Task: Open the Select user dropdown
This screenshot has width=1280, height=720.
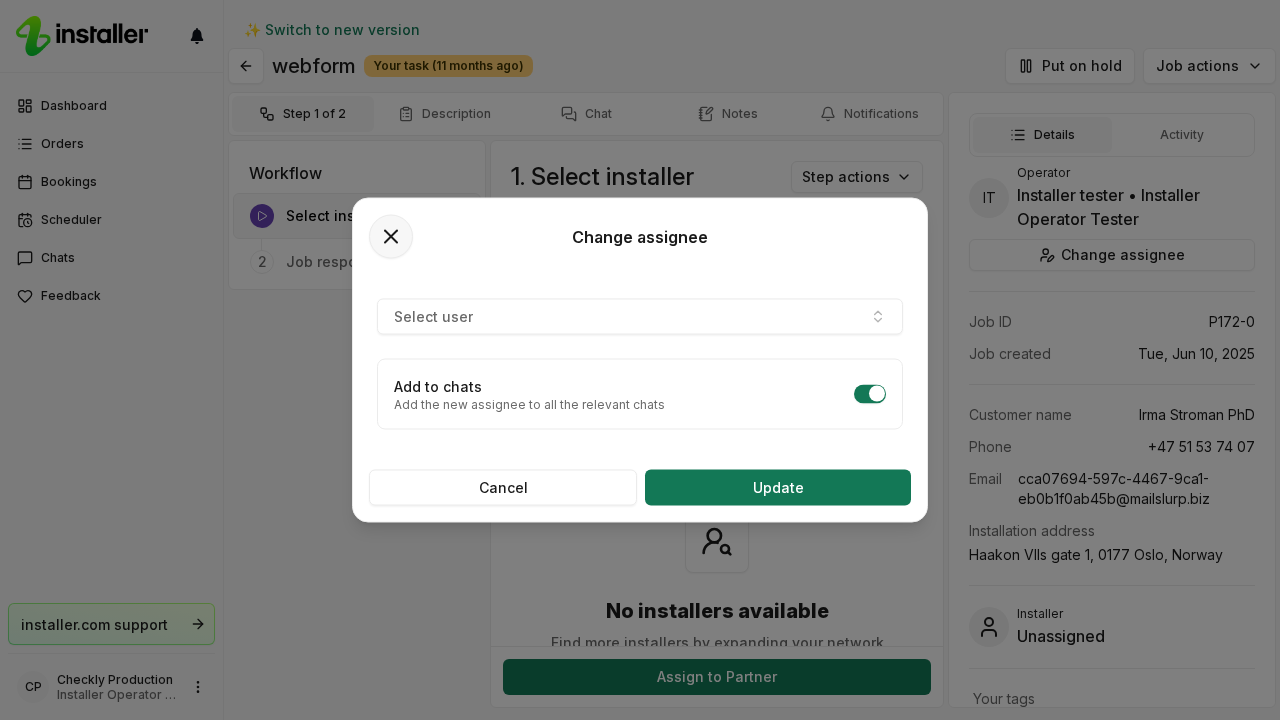Action: coord(640,317)
